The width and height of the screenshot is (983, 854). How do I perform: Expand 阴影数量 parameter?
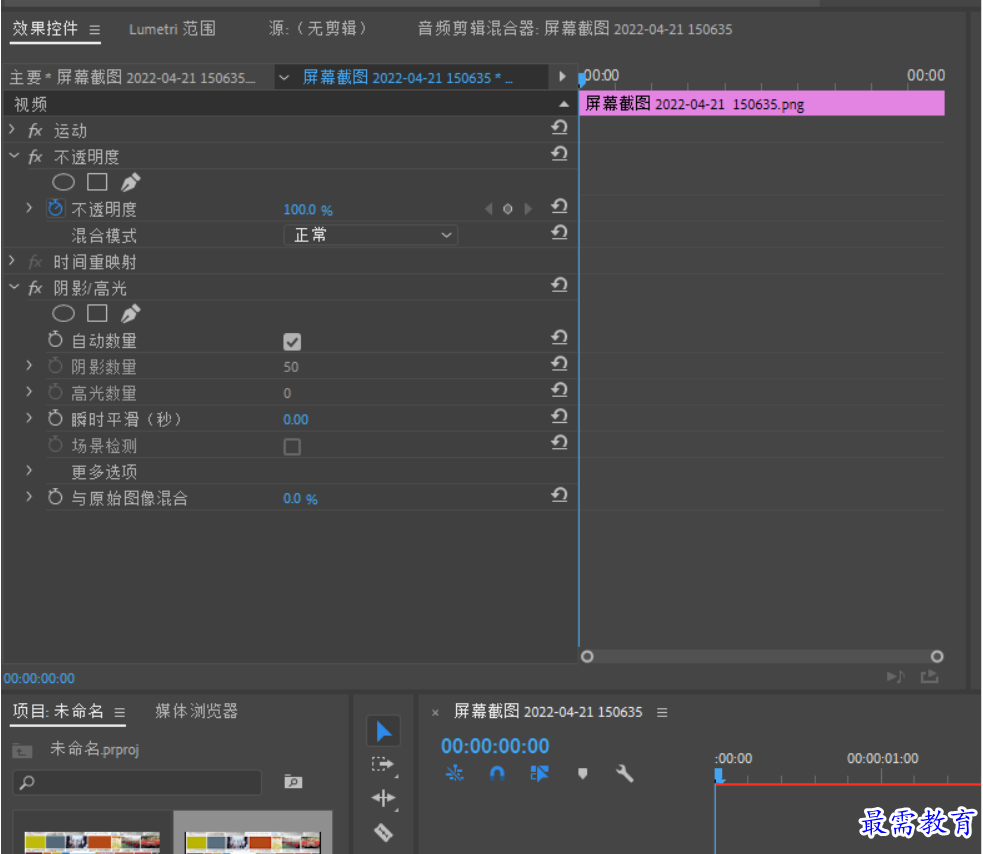coord(29,365)
